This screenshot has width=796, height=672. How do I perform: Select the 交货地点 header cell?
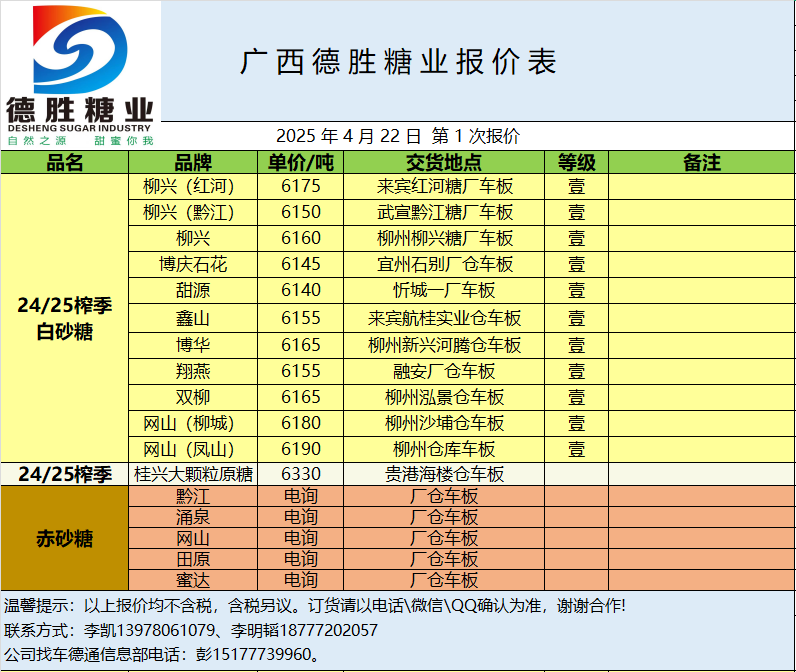444,163
